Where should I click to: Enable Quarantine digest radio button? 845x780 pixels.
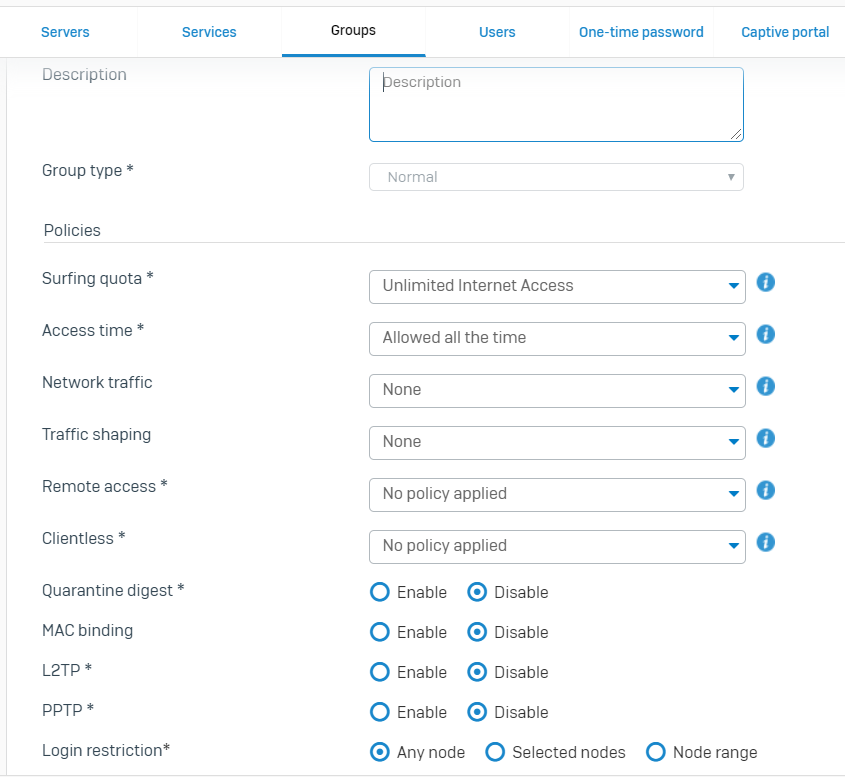380,592
